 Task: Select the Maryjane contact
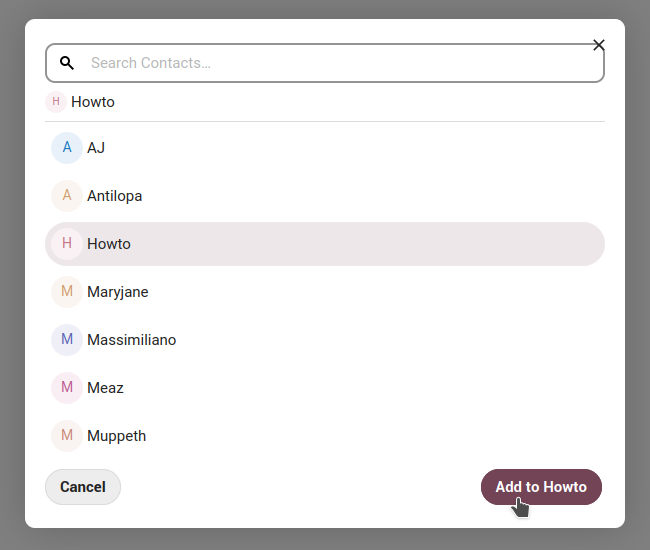tap(325, 292)
